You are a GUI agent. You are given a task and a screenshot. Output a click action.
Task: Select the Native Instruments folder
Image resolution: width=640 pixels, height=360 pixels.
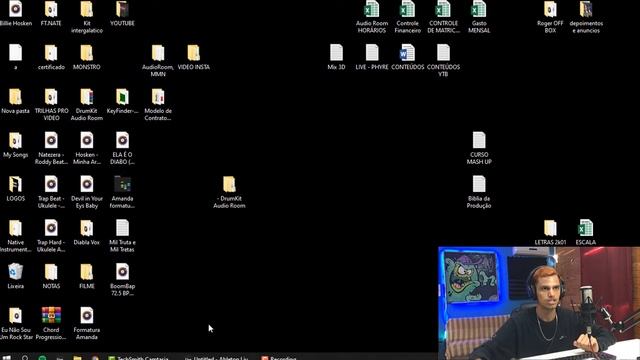point(16,228)
